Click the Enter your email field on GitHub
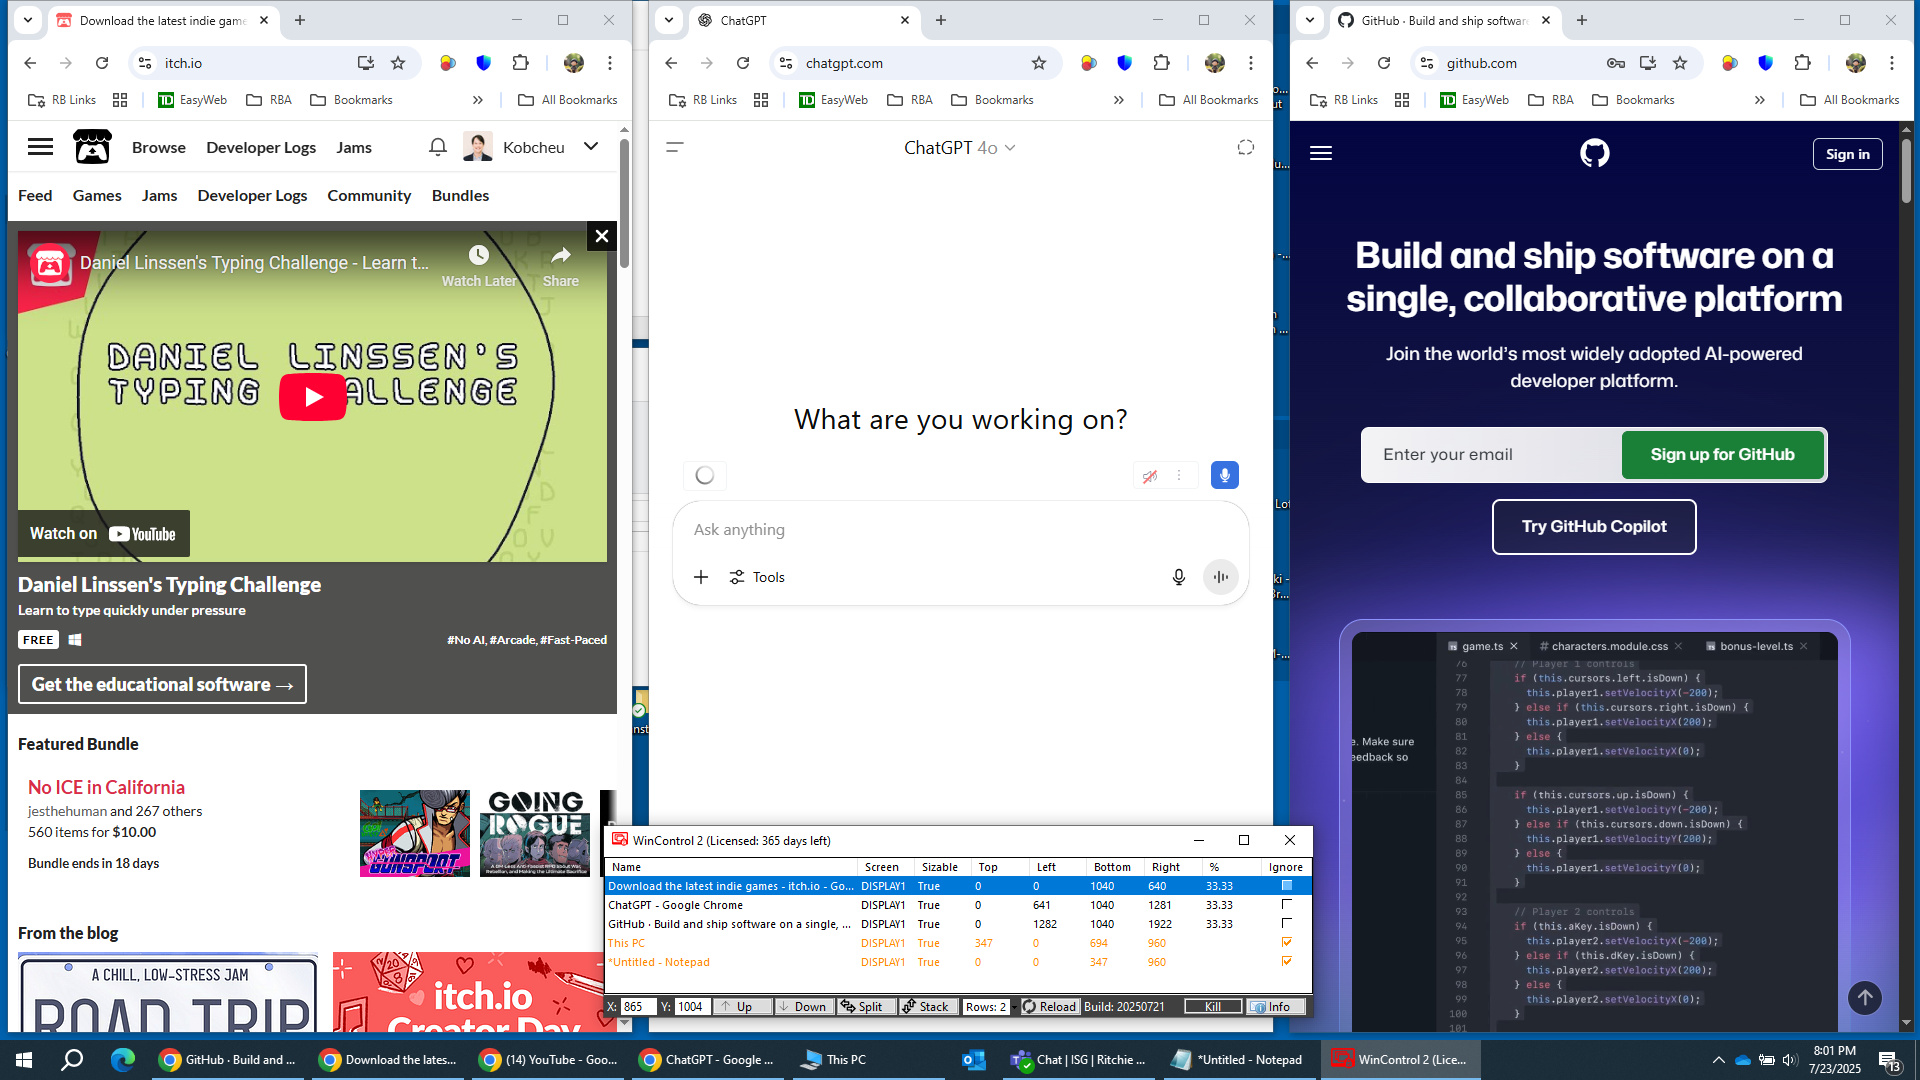The height and width of the screenshot is (1080, 1920). point(1492,455)
